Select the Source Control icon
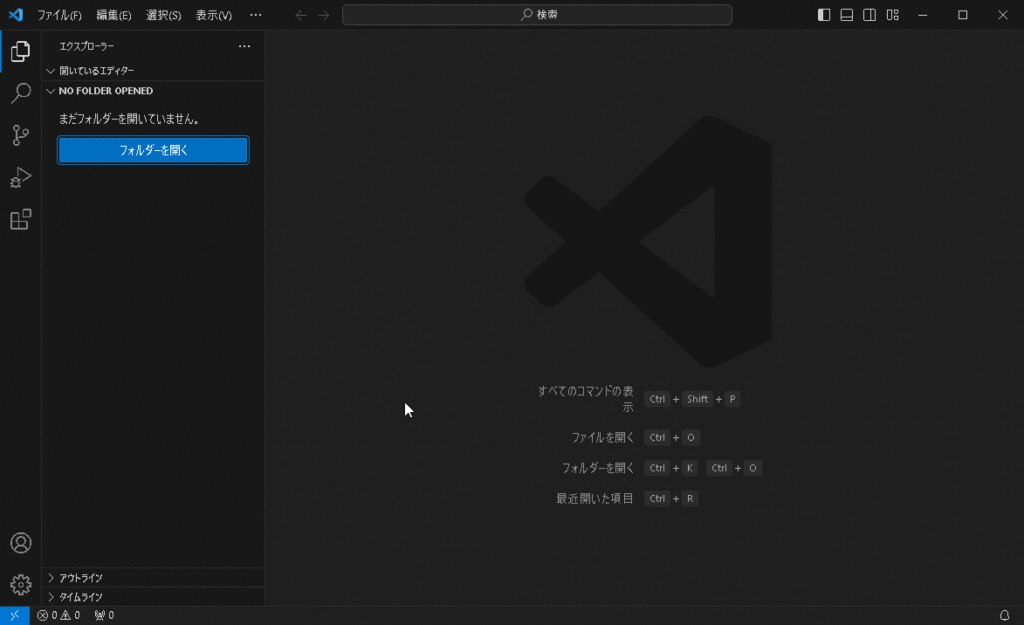The image size is (1024, 625). click(19, 136)
